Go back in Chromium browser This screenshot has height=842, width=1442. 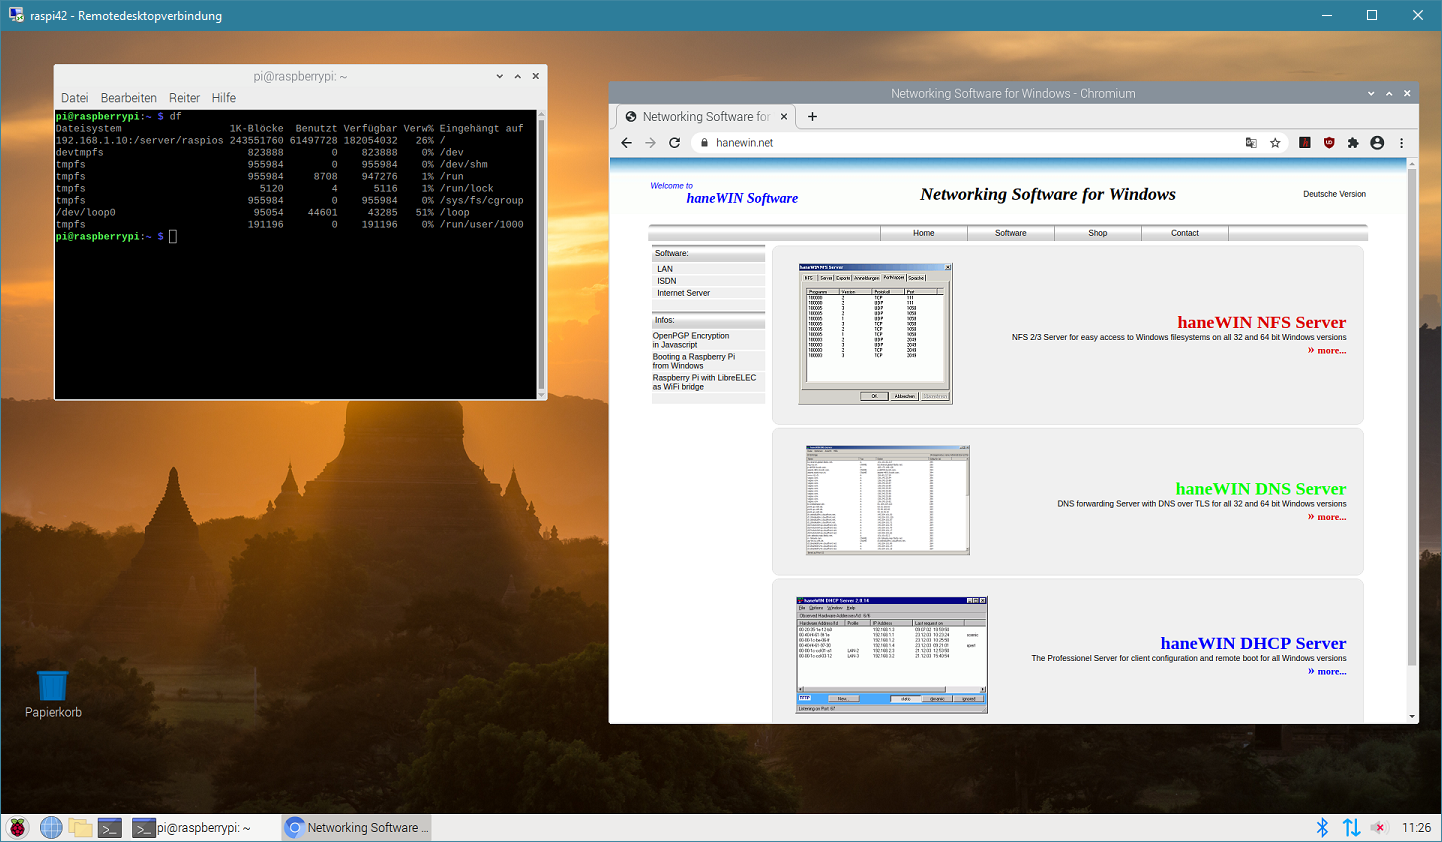point(627,143)
